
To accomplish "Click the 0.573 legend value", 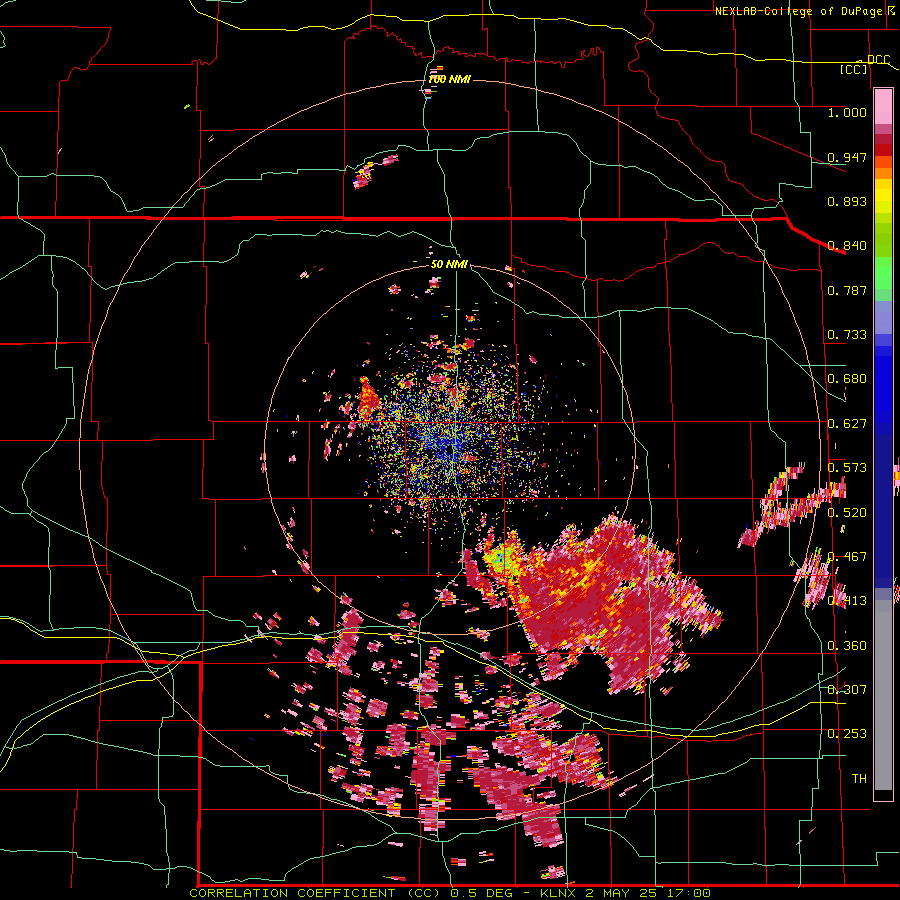I will pyautogui.click(x=847, y=468).
